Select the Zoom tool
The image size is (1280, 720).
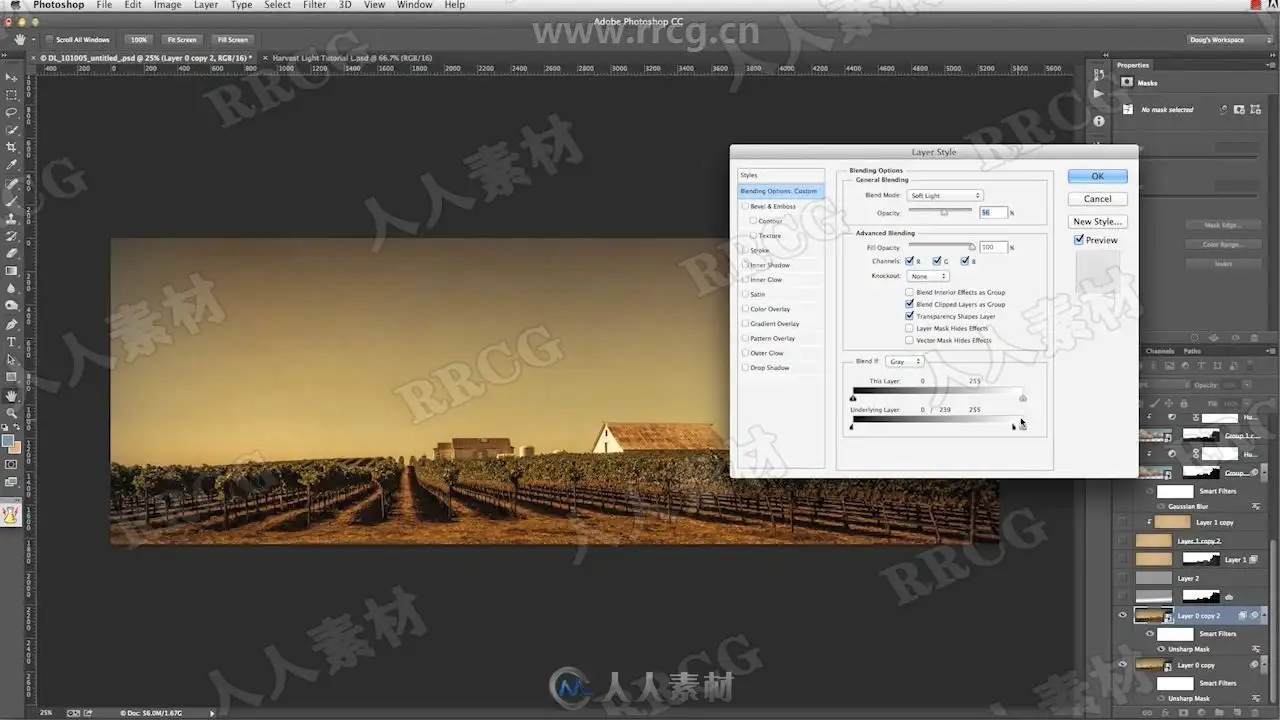point(12,412)
